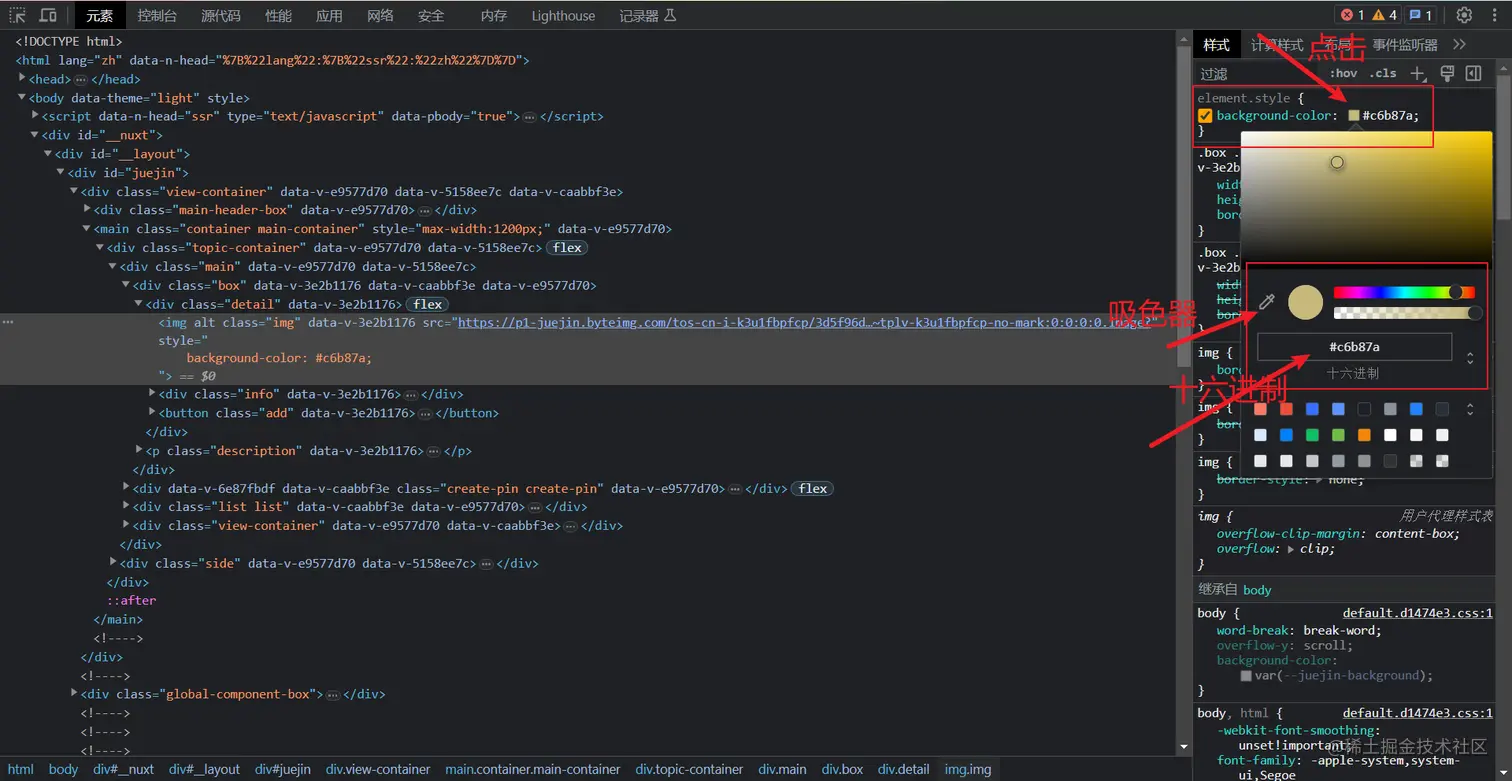
Task: Select div.topic-container in the breadcrumb bar
Action: tap(689, 770)
